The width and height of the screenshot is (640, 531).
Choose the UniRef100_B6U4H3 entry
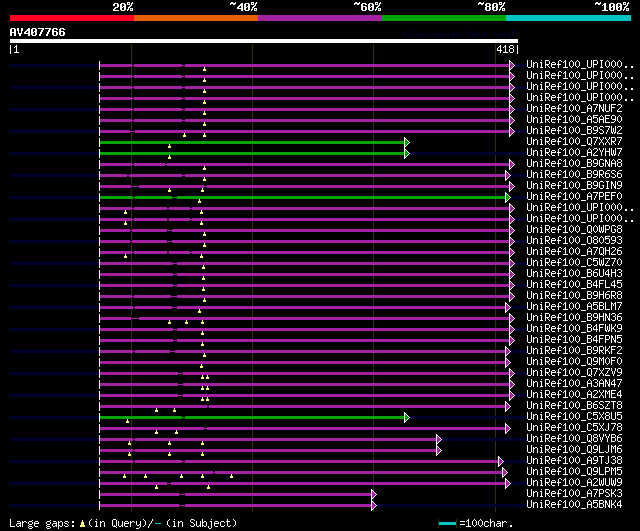tap(574, 274)
